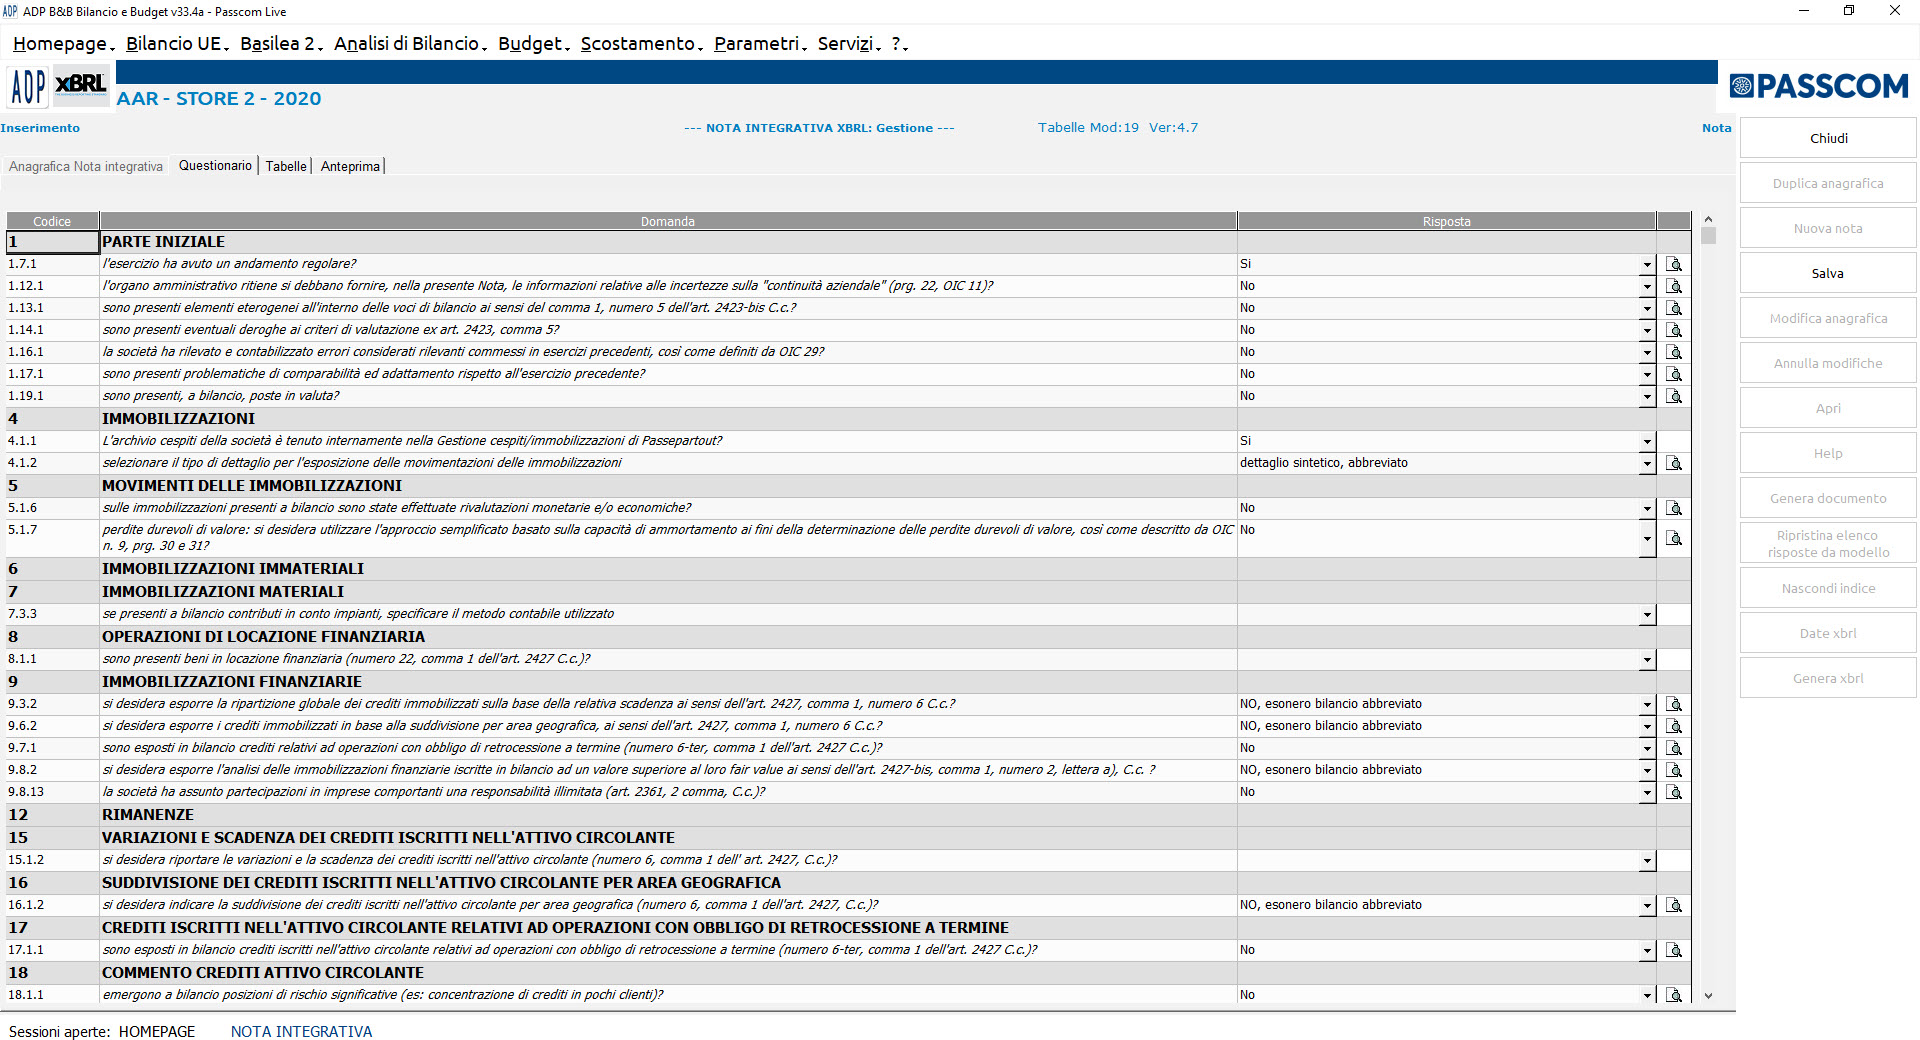The height and width of the screenshot is (1040, 1920).
Task: Click the Risposta column header
Action: pyautogui.click(x=1446, y=221)
